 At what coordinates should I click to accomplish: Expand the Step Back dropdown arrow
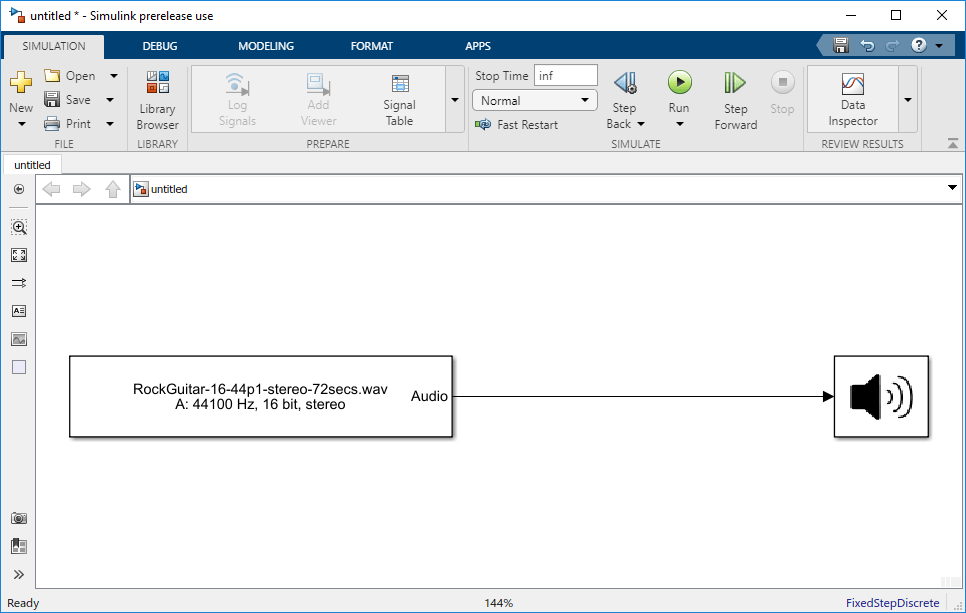[x=641, y=124]
